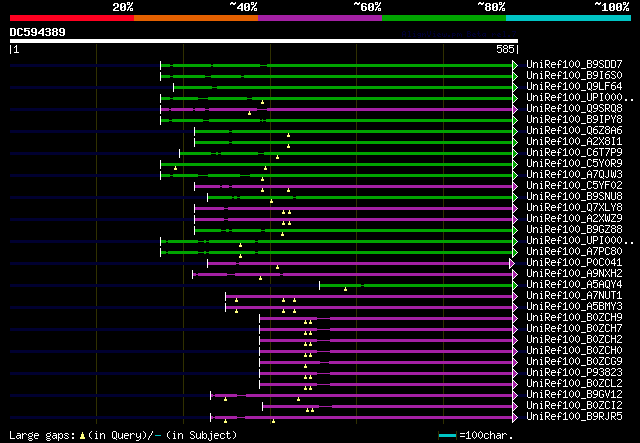Click the white query sequence bar
This screenshot has height=443, width=640.
[x=264, y=41]
